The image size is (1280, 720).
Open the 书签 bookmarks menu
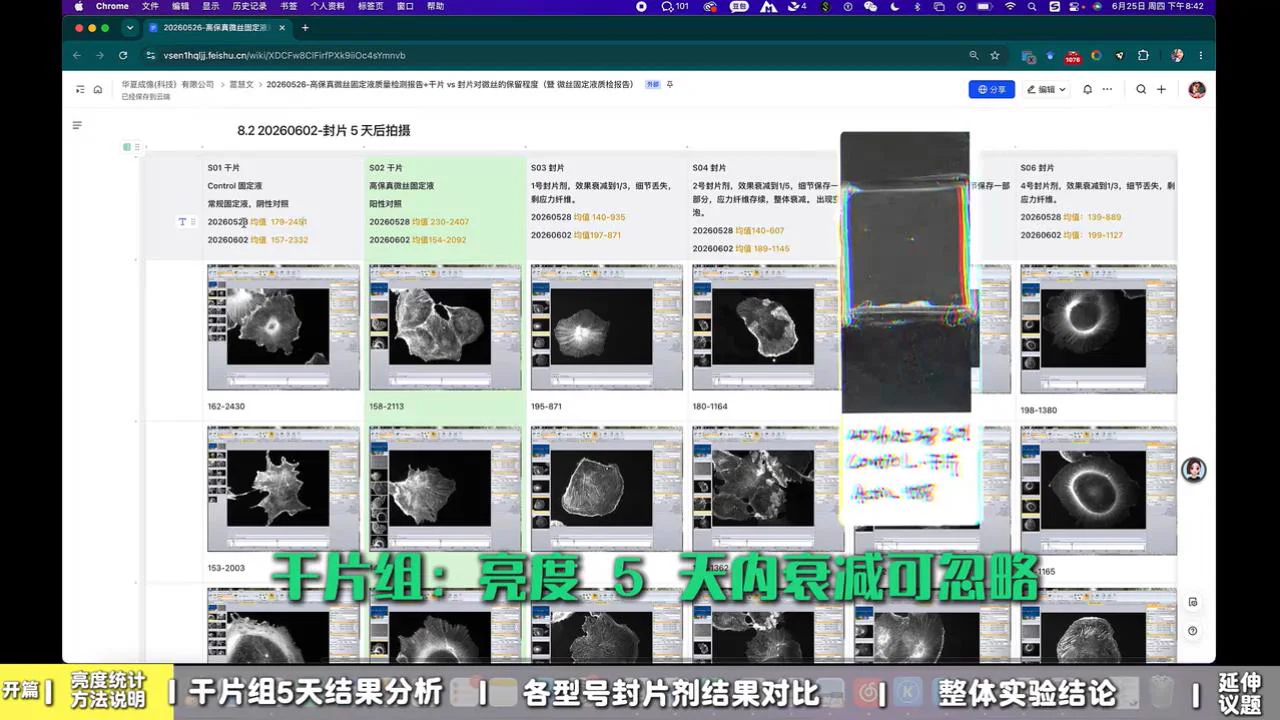287,6
